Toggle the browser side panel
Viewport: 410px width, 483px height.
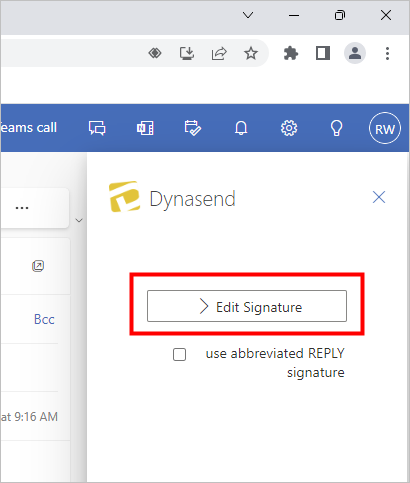323,53
